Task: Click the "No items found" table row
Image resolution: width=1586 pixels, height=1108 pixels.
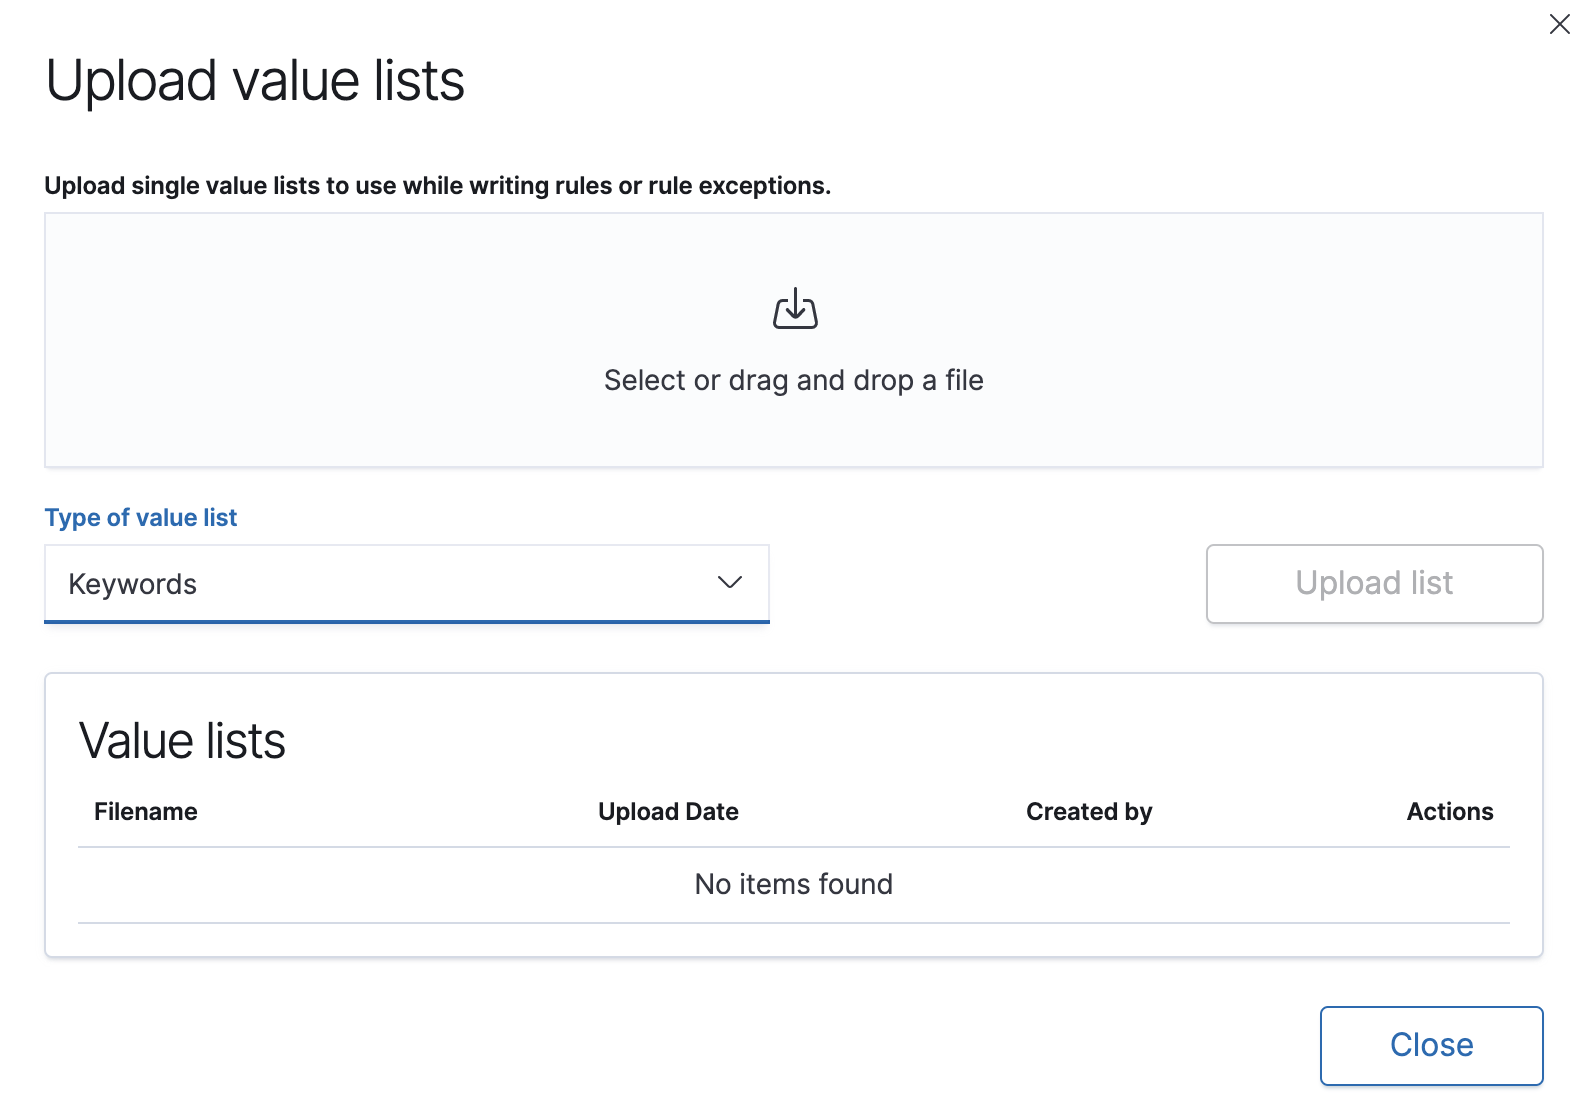Action: [x=793, y=885]
